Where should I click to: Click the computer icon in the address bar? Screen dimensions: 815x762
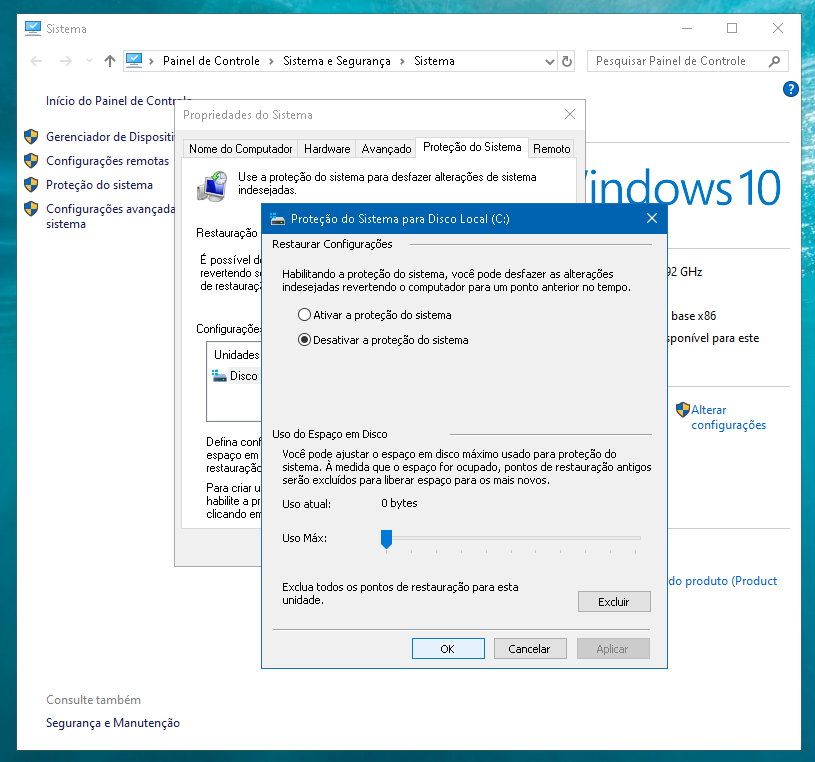tap(134, 61)
